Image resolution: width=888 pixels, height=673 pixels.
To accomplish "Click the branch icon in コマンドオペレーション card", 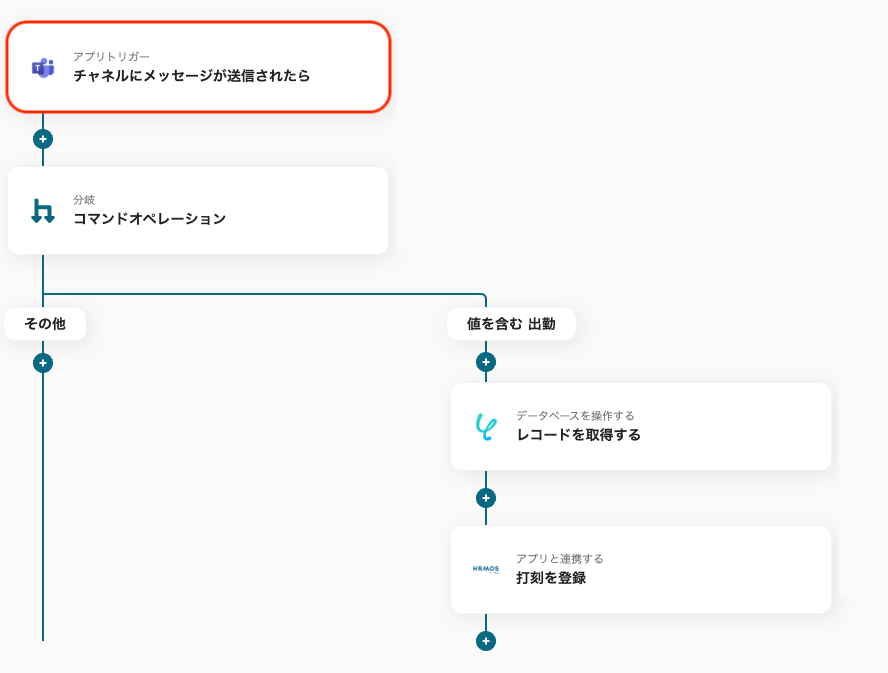I will click(43, 211).
